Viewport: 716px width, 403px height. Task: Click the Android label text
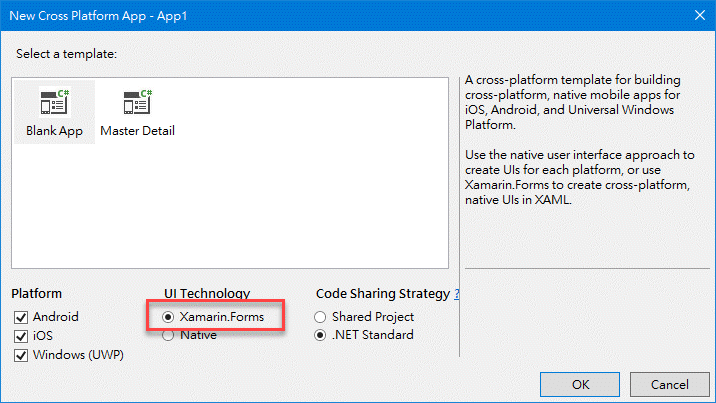coord(56,317)
